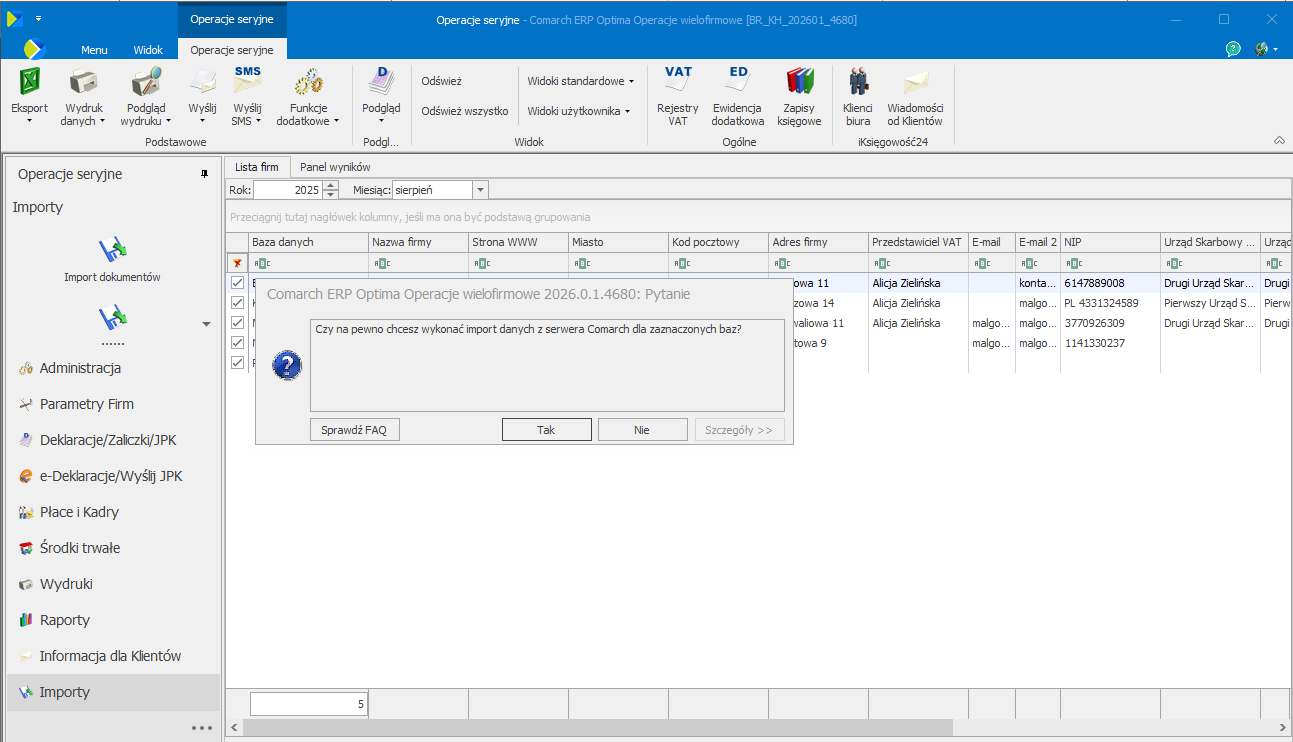Uncheck row with NIP PL 4331324589
Screen dimensions: 1293x742
[x=237, y=303]
